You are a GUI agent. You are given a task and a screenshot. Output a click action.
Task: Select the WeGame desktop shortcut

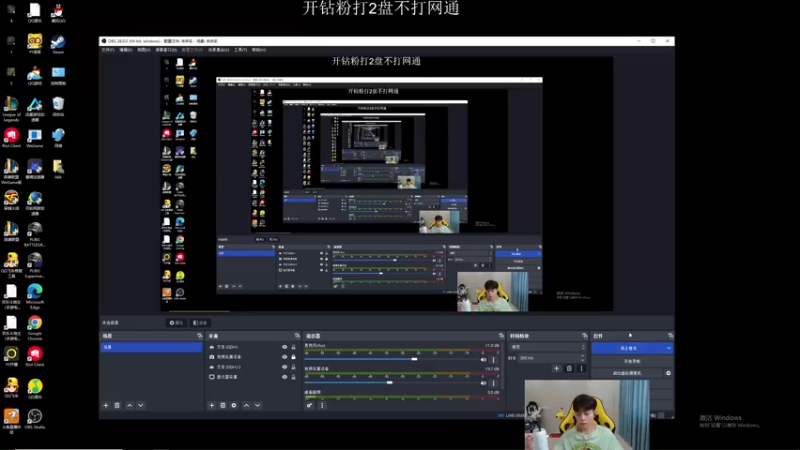pos(35,139)
